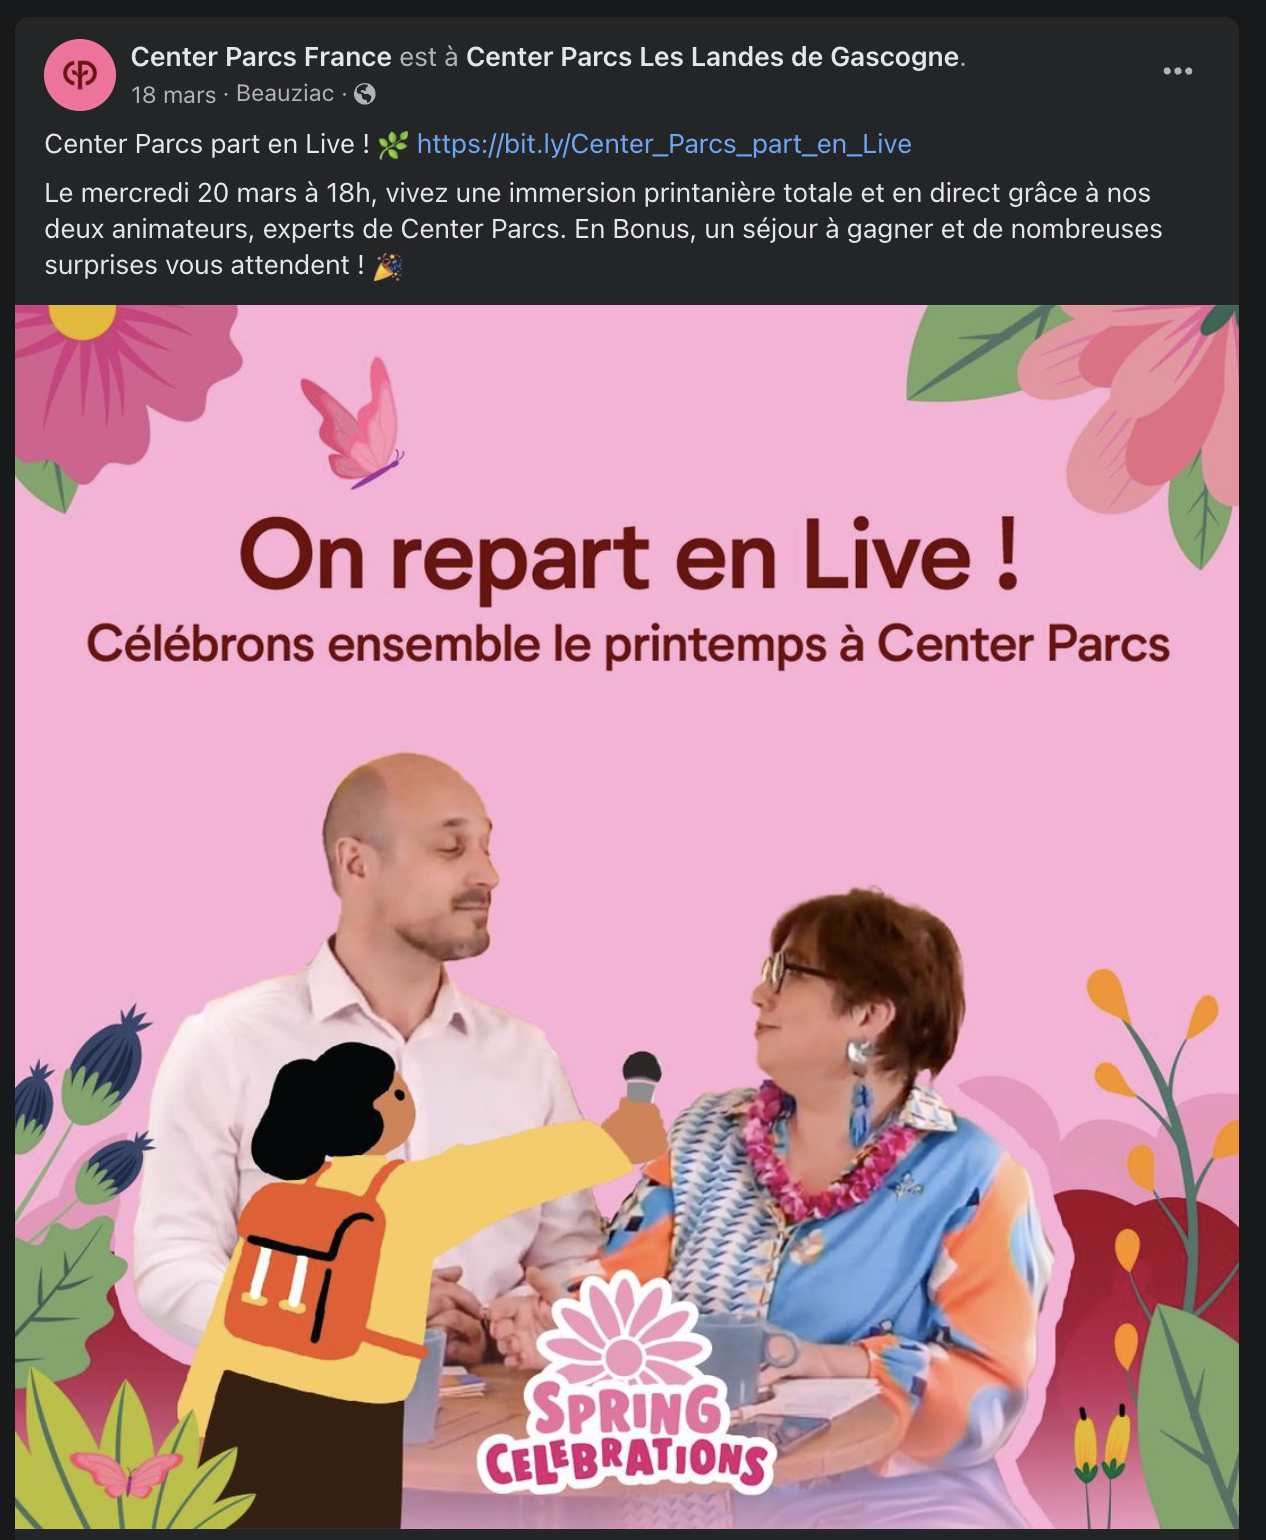Click the post text about mercredi 20 mars
1266x1540 pixels.
603,229
